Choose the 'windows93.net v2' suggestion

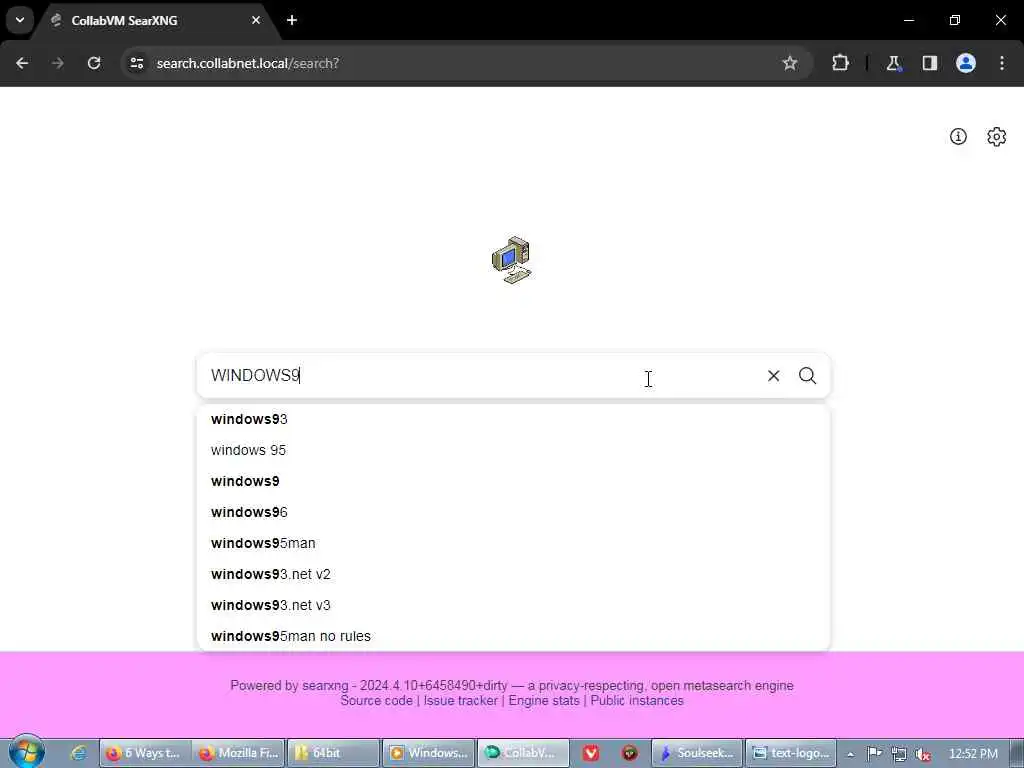513,574
